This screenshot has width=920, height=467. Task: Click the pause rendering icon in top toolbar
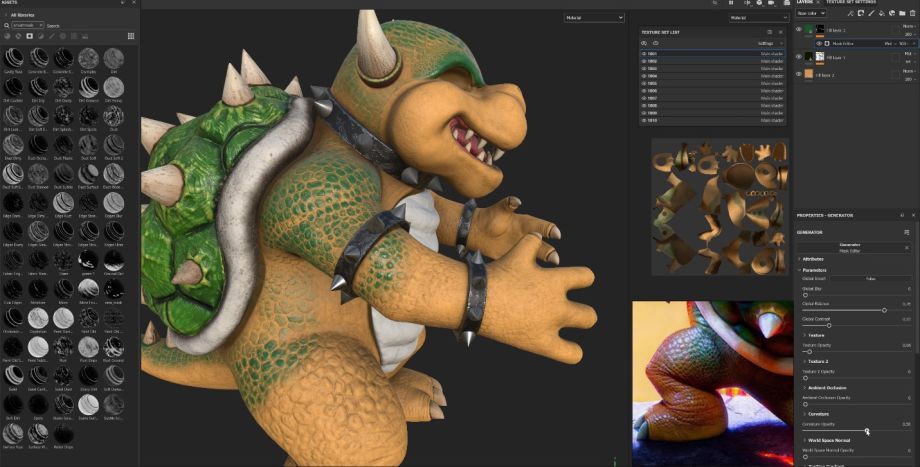click(730, 3)
